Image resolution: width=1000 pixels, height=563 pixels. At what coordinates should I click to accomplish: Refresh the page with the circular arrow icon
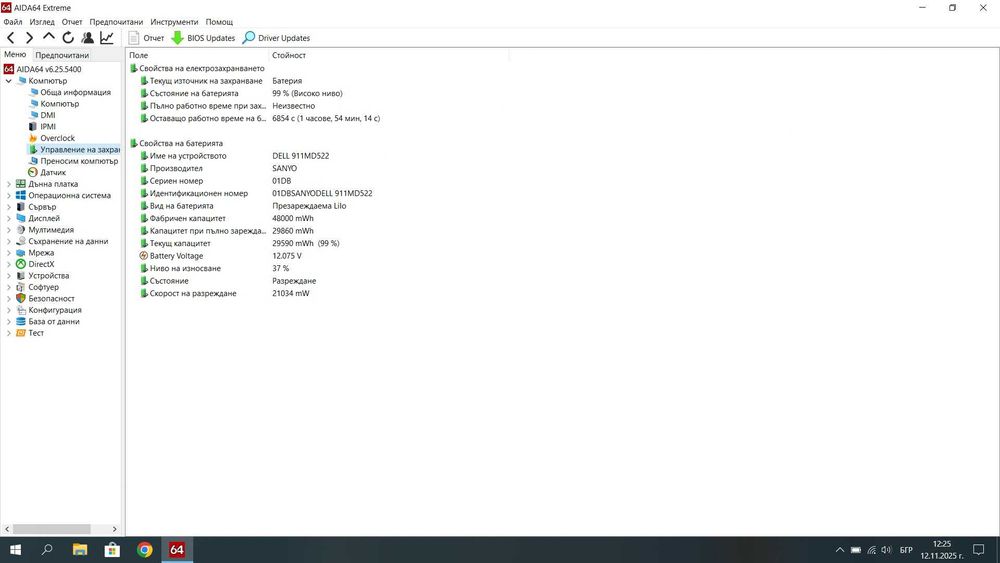pos(68,38)
